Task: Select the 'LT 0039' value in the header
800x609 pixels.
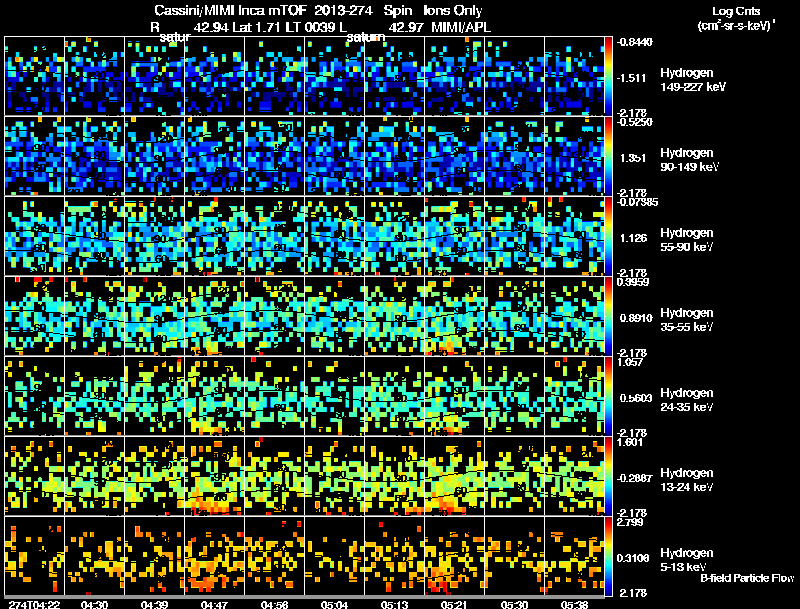Action: pos(311,27)
